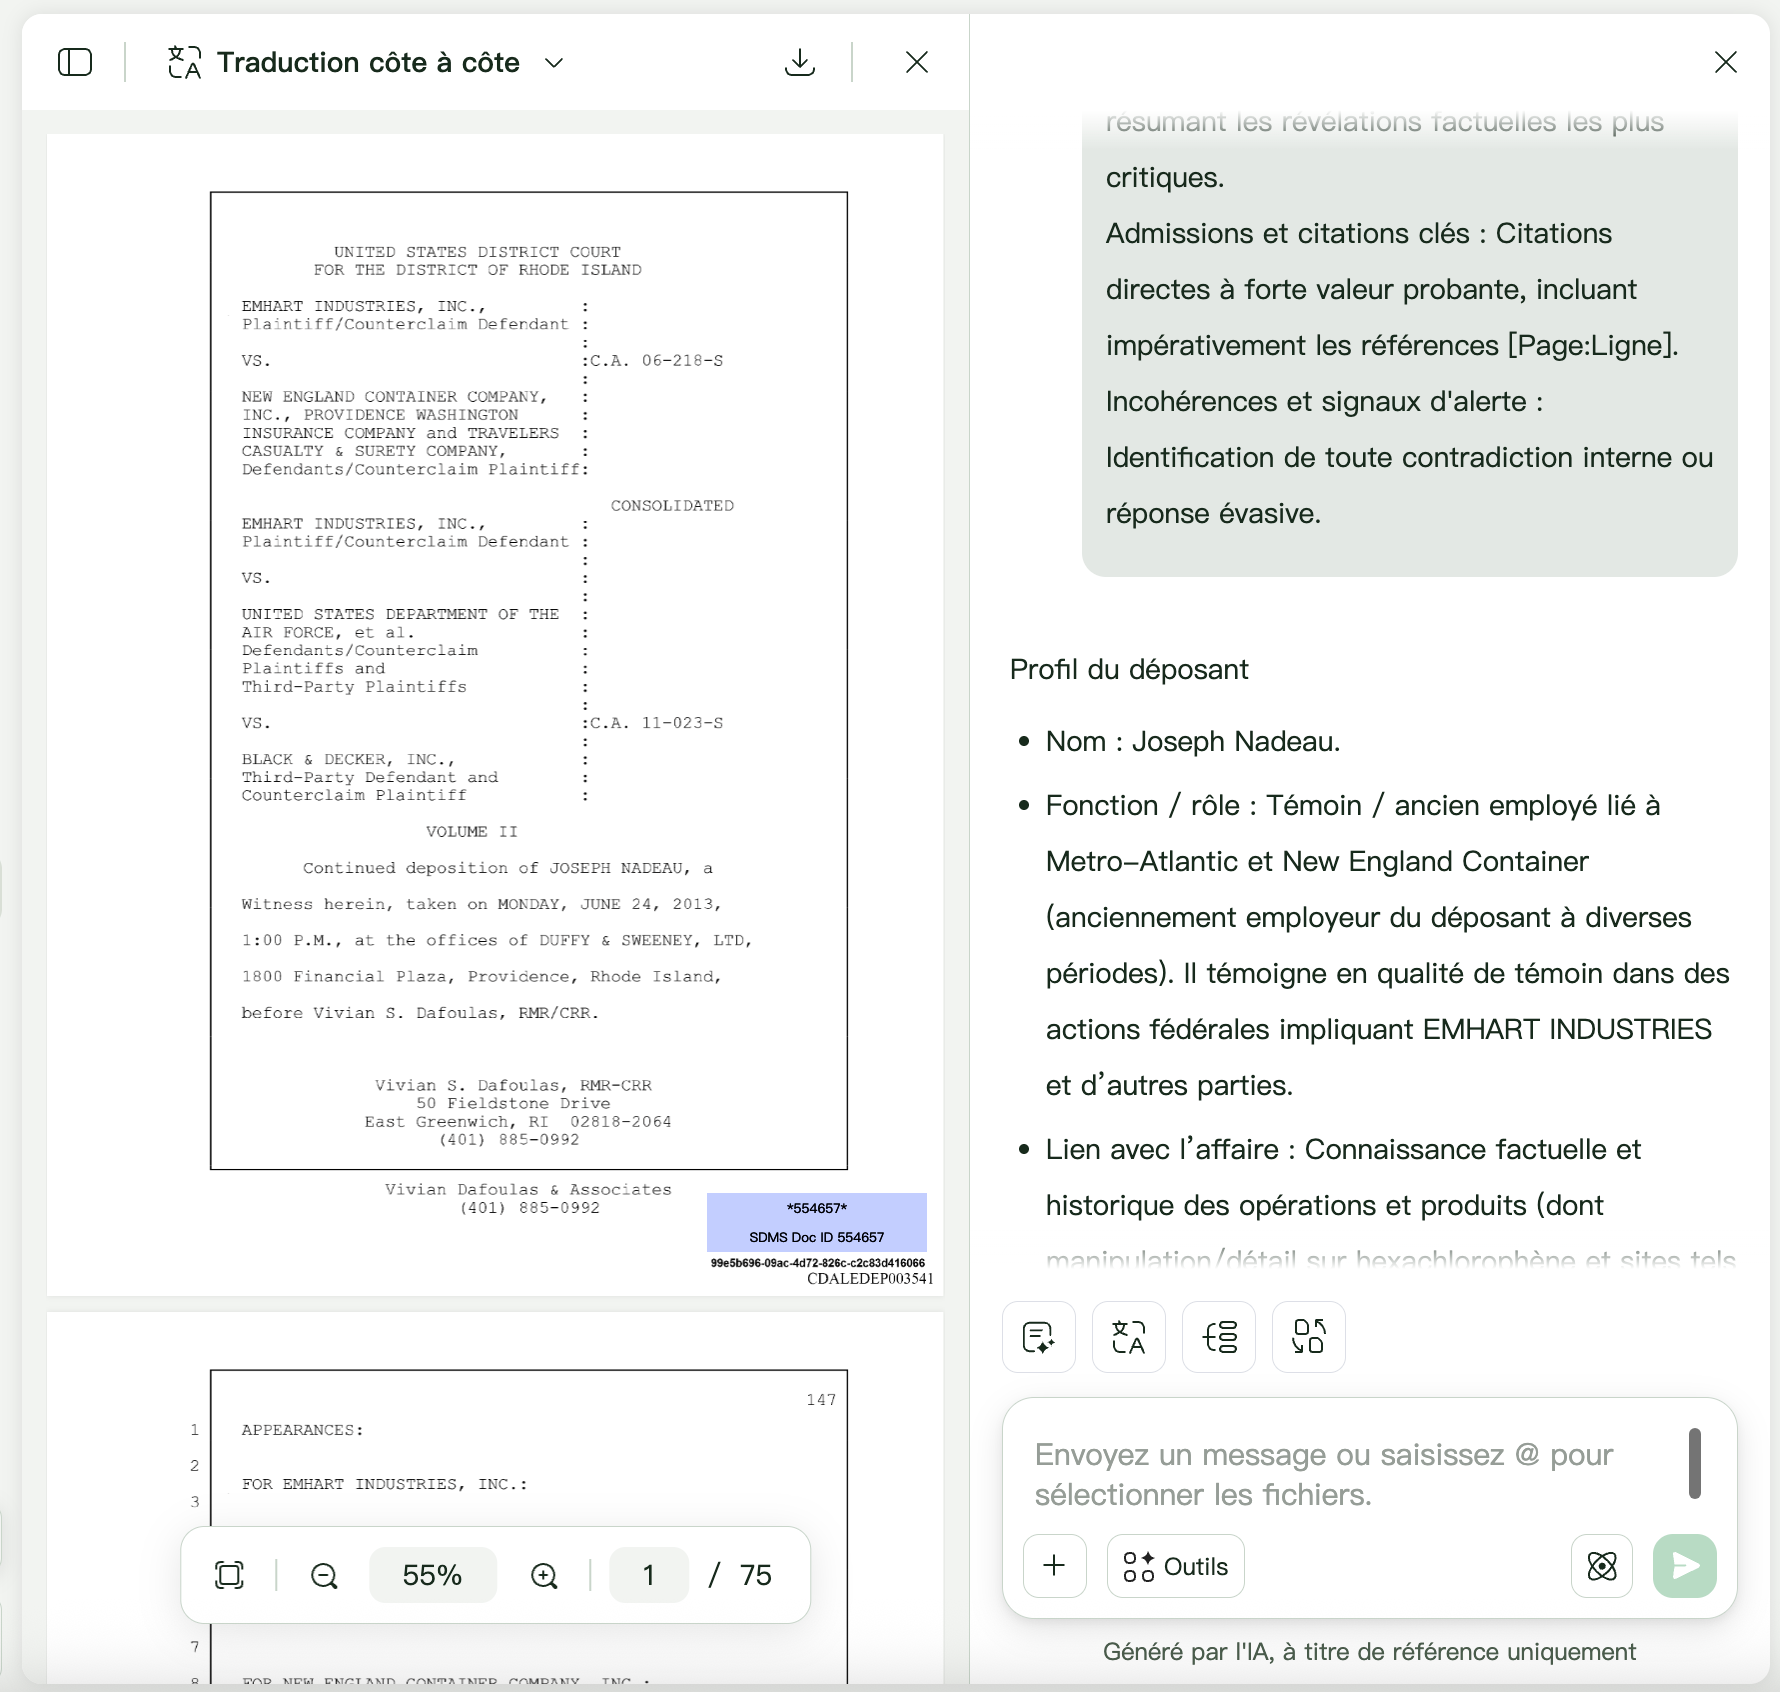Toggle the sidebar panel icon

click(75, 62)
